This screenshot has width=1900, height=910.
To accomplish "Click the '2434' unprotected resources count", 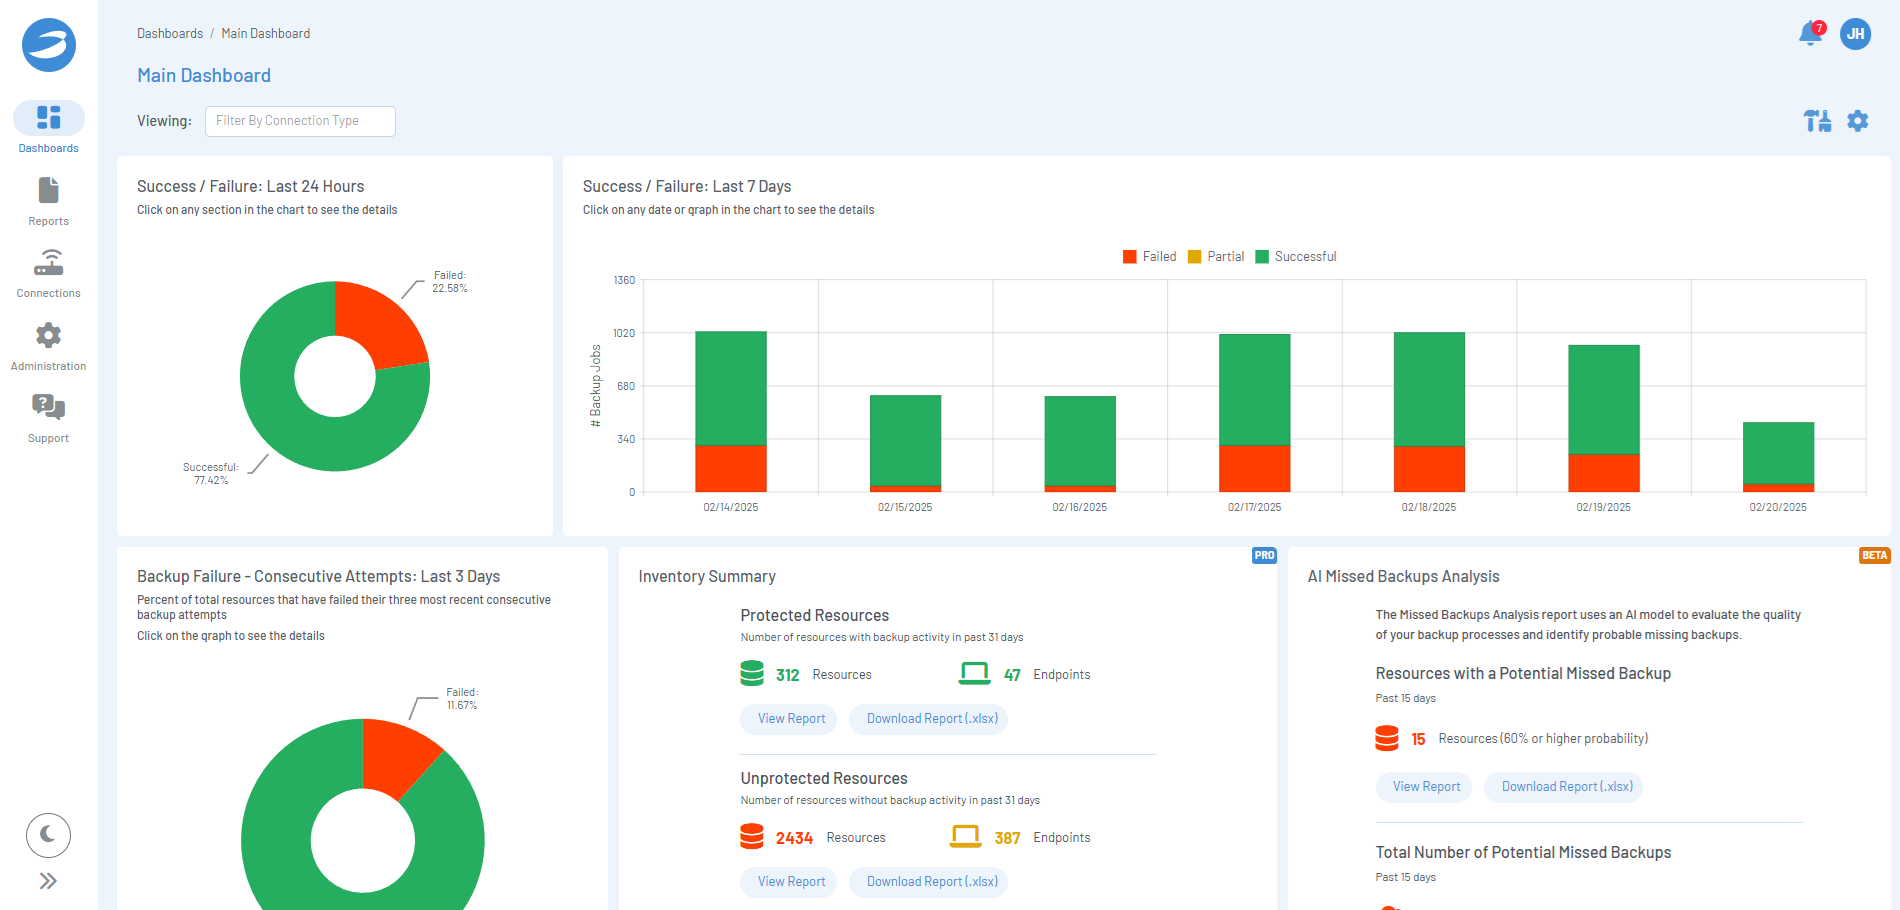I will [x=794, y=838].
